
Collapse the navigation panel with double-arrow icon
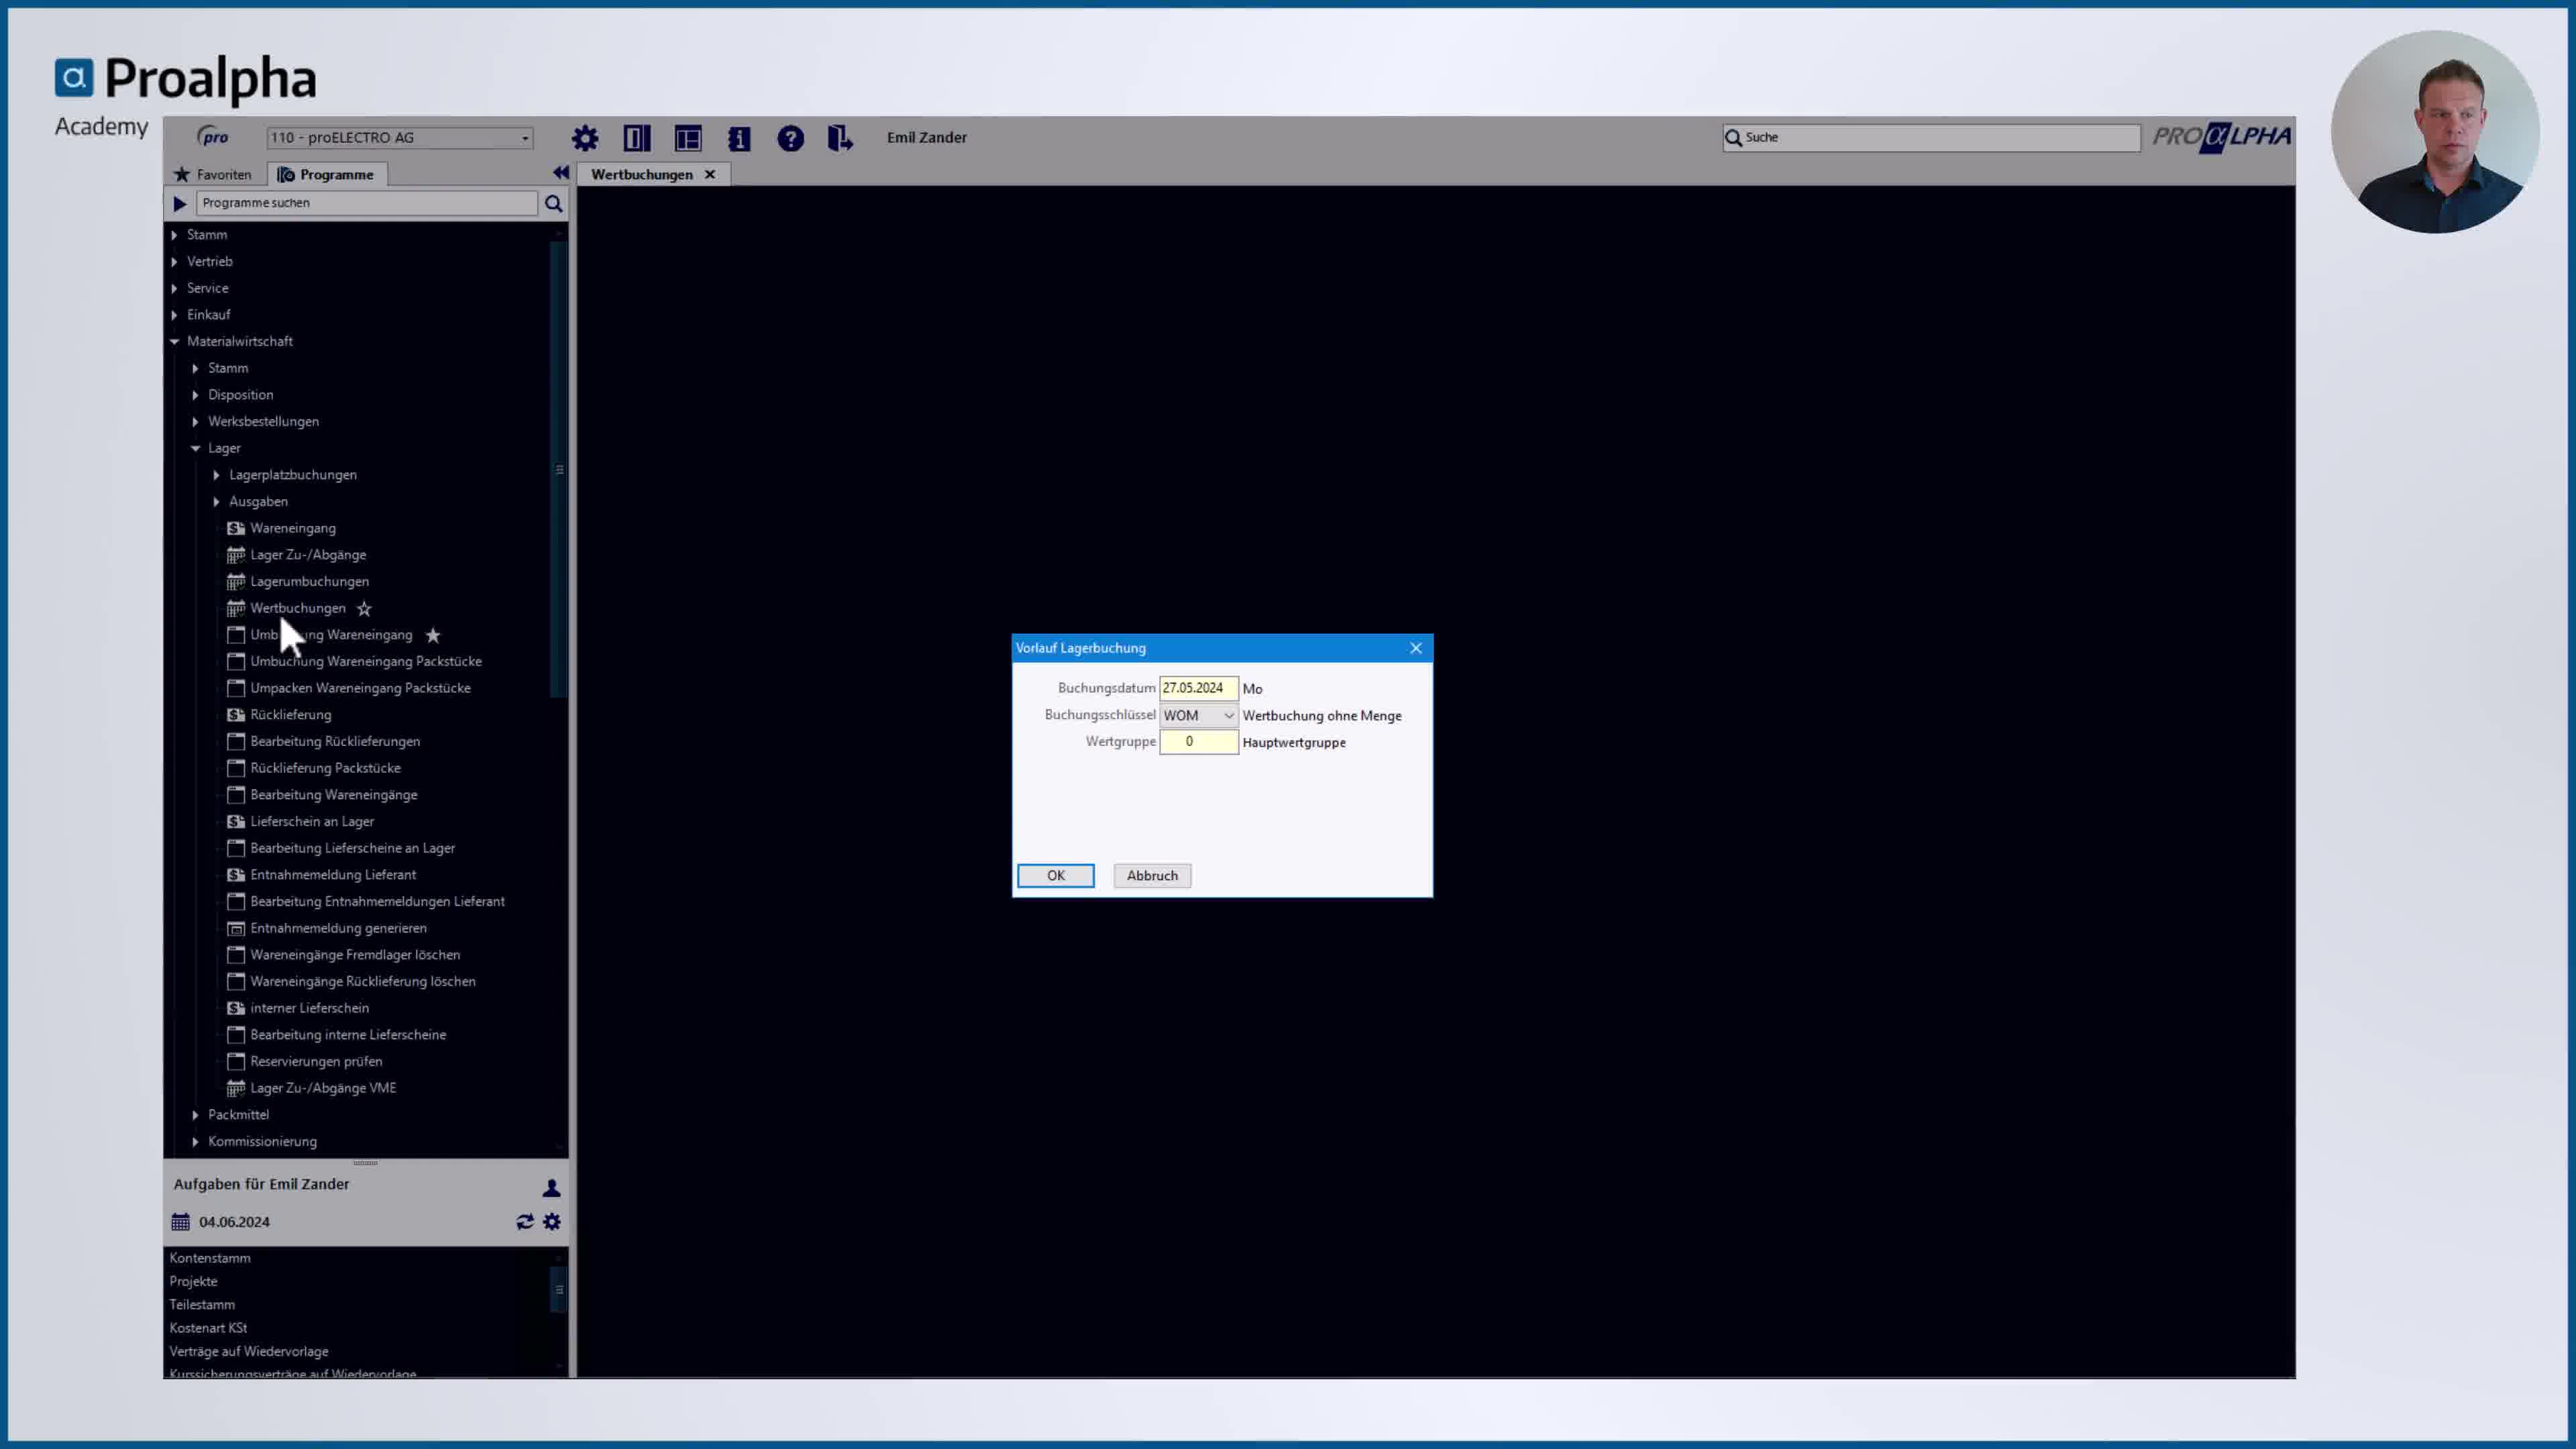(561, 173)
